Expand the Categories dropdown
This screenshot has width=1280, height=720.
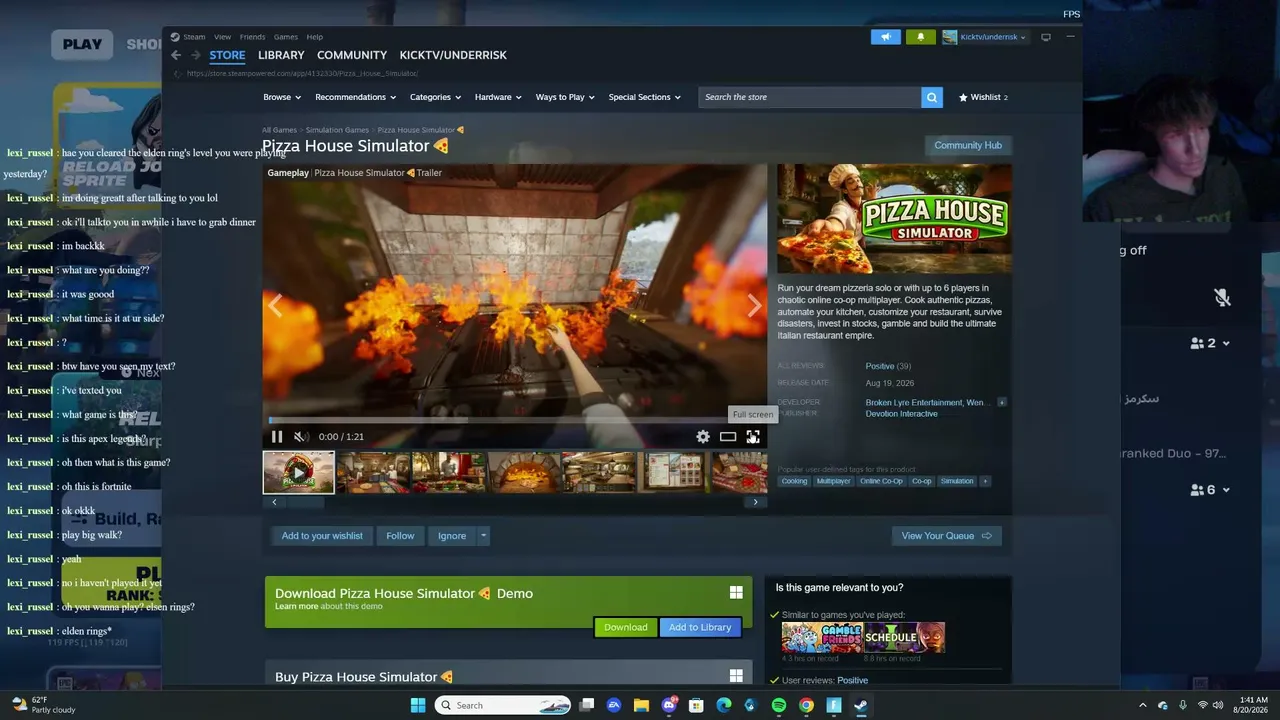(435, 97)
